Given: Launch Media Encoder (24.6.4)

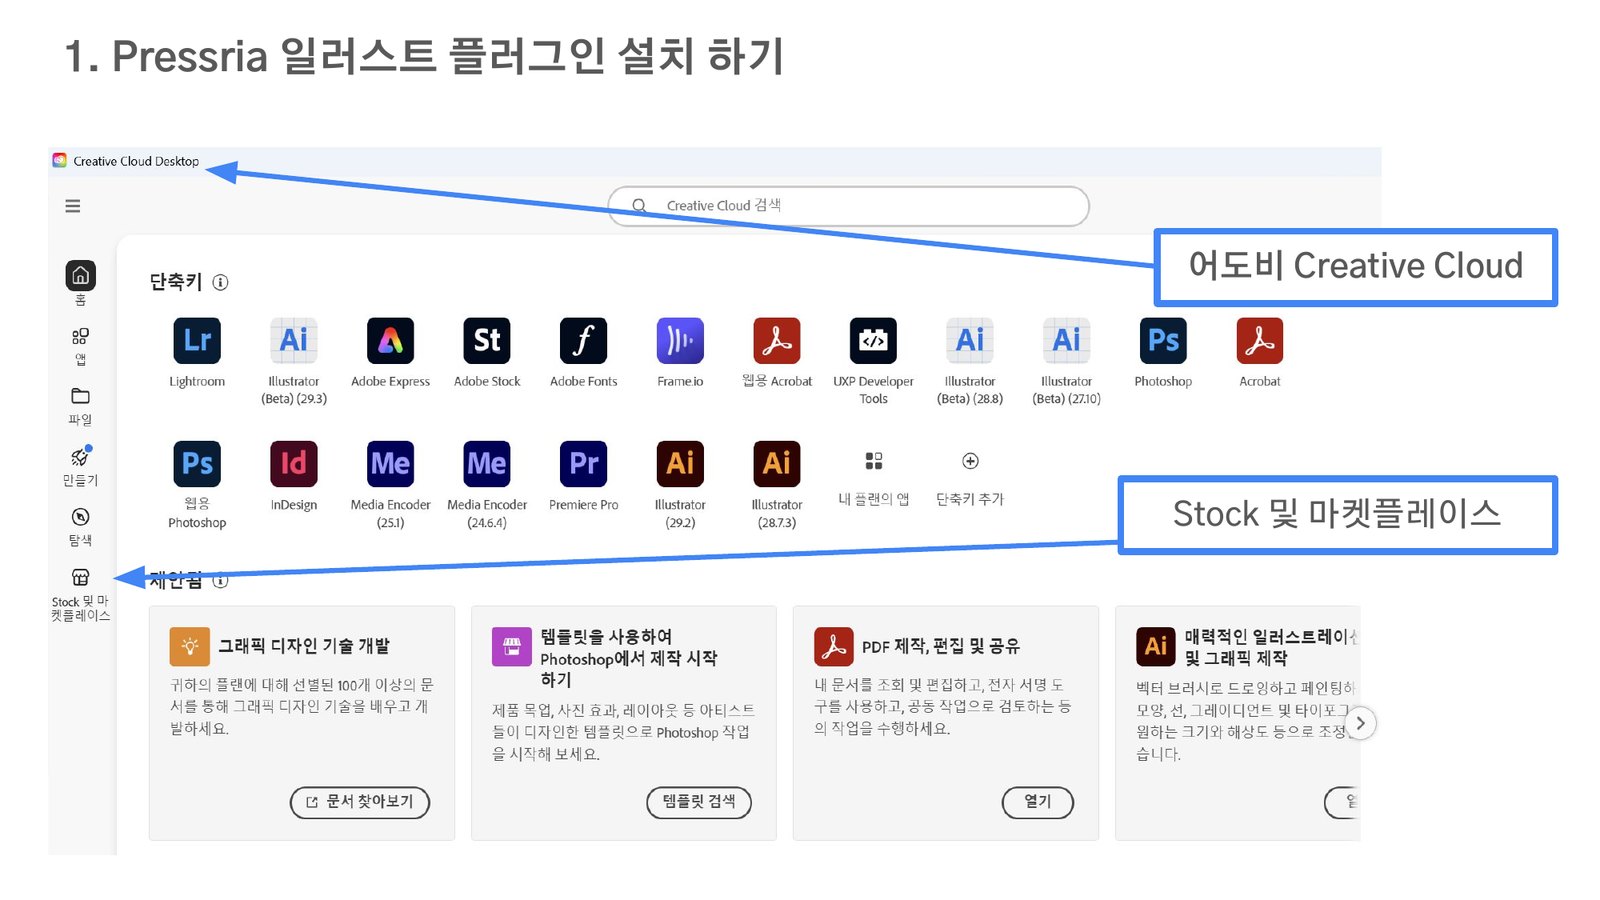Looking at the screenshot, I should (487, 464).
